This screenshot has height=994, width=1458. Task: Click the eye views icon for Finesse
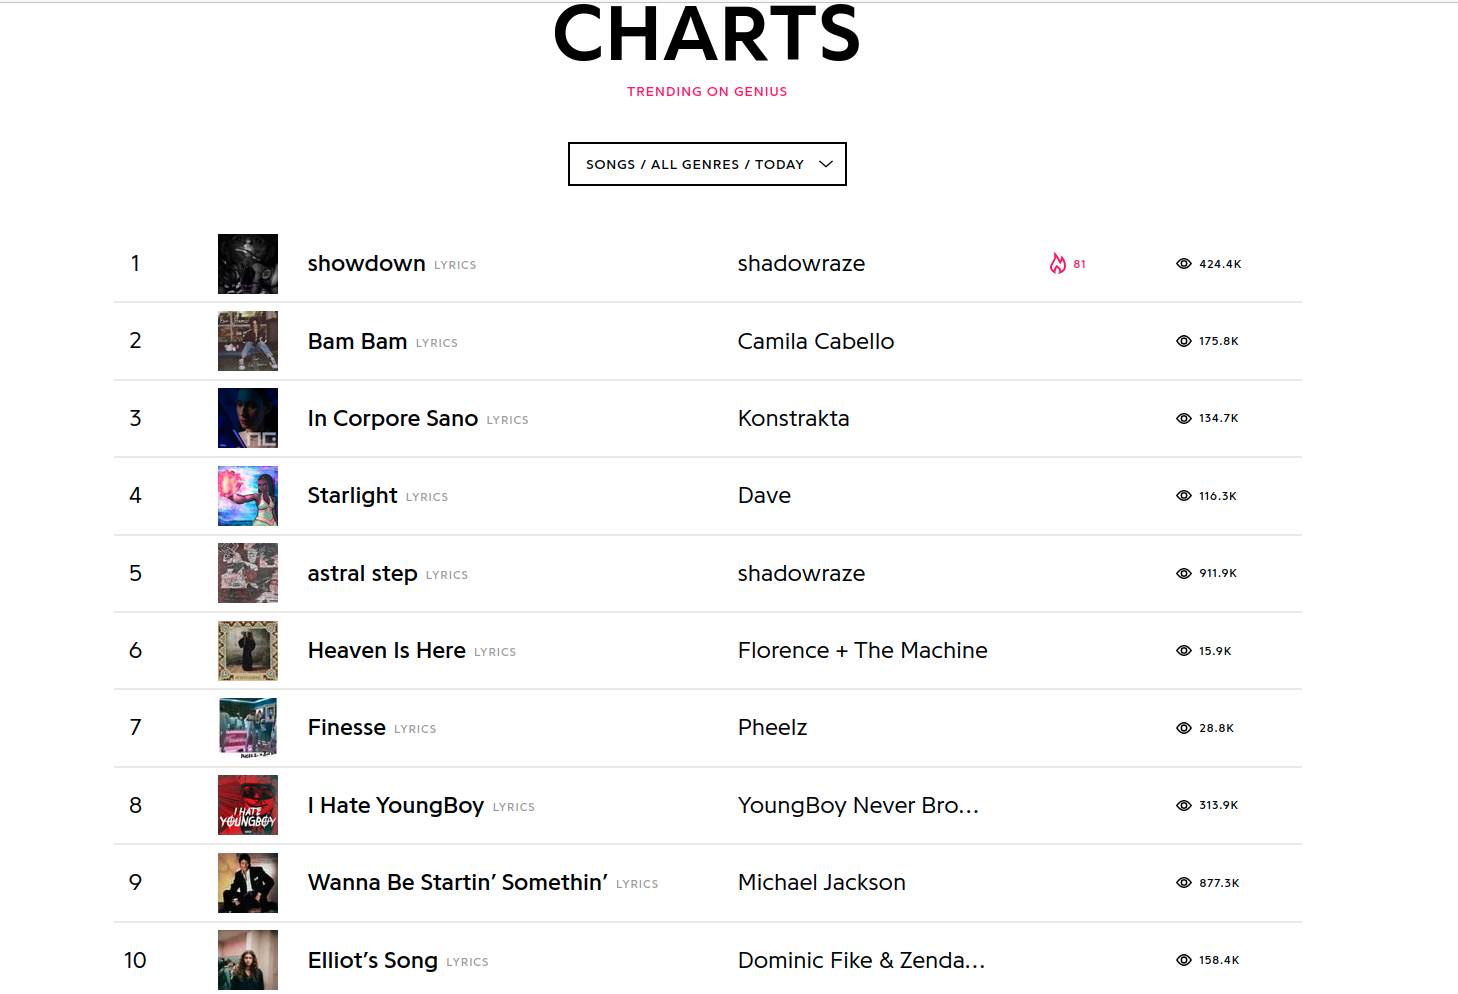click(1184, 728)
